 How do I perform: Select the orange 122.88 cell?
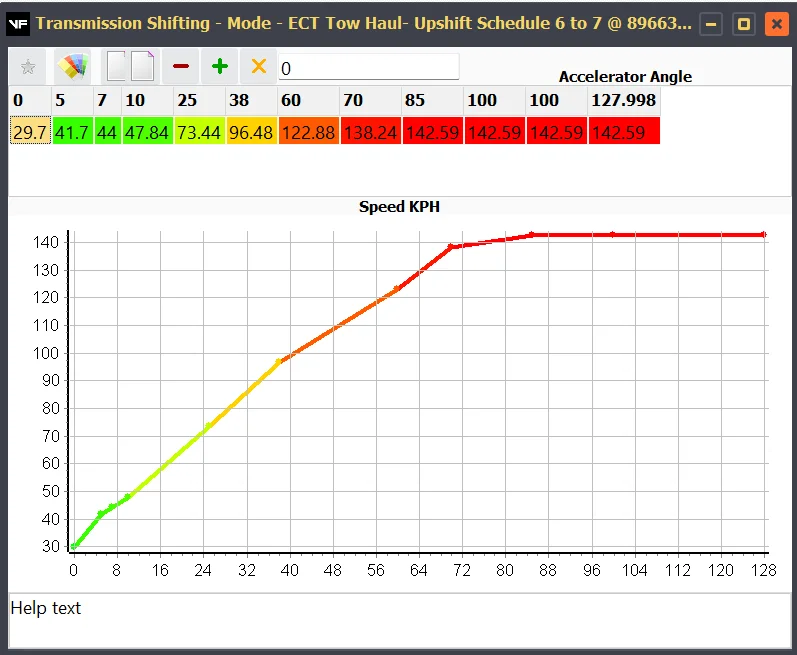click(308, 132)
